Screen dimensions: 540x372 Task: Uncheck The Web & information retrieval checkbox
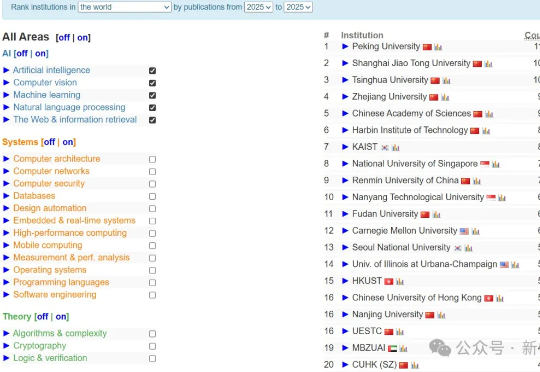coord(153,120)
